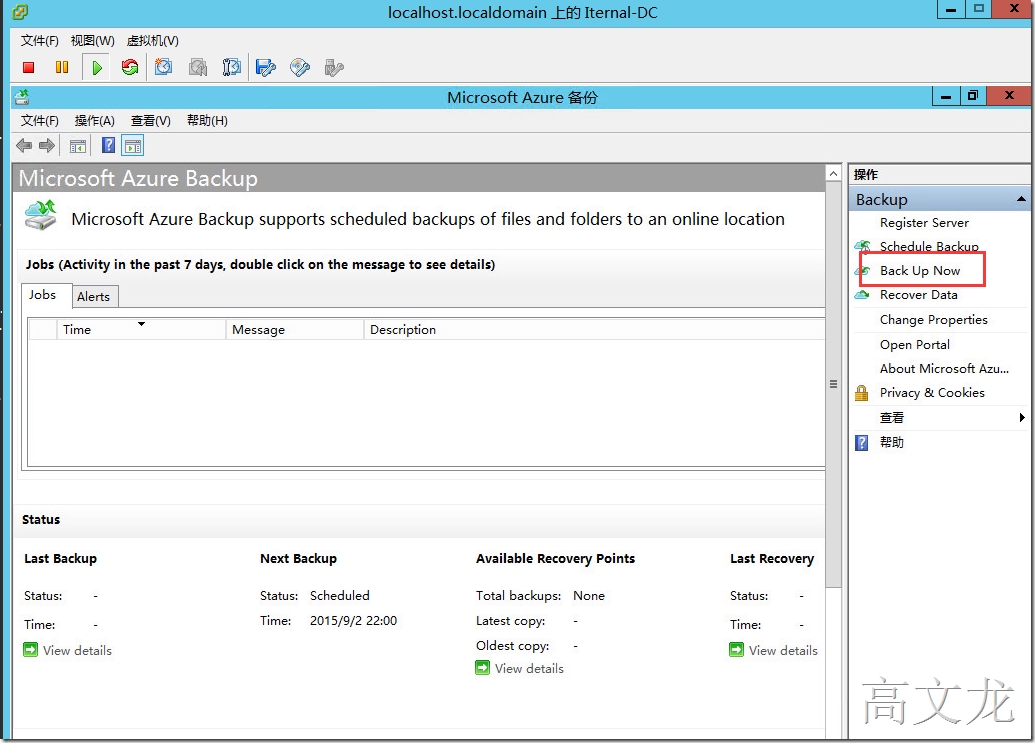Click the take snapshot toolbar icon
The height and width of the screenshot is (743, 1035).
[x=163, y=67]
